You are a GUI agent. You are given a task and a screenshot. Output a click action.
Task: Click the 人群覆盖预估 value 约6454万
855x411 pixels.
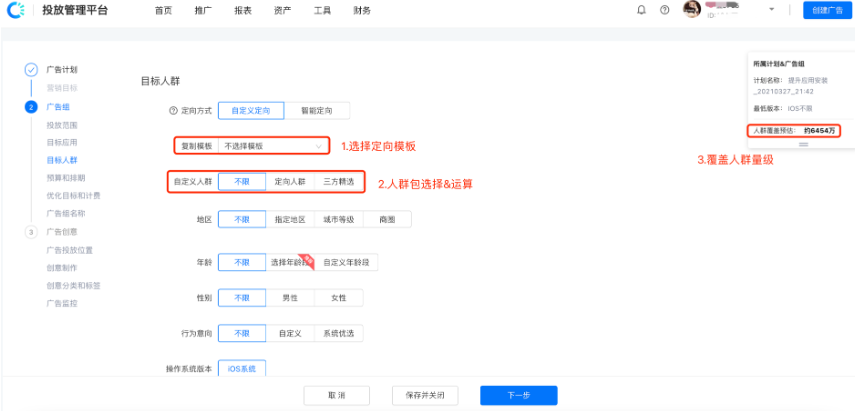820,131
